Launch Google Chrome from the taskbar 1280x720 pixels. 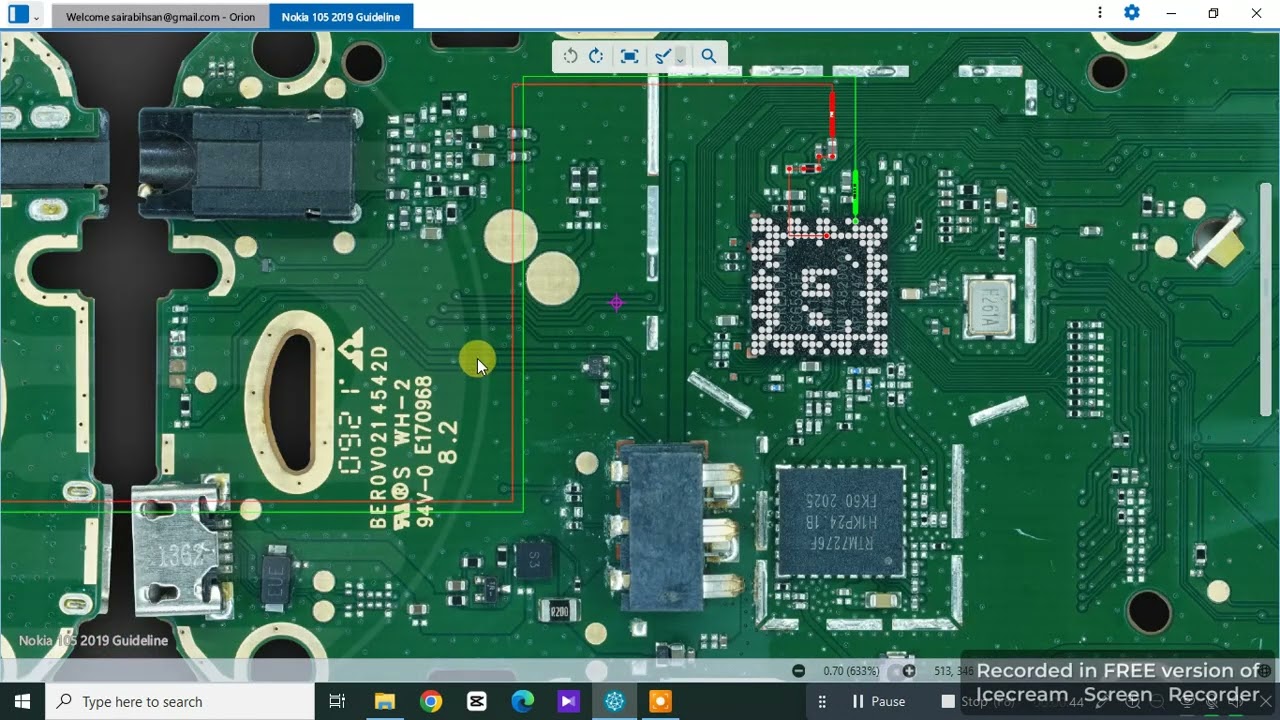point(431,702)
